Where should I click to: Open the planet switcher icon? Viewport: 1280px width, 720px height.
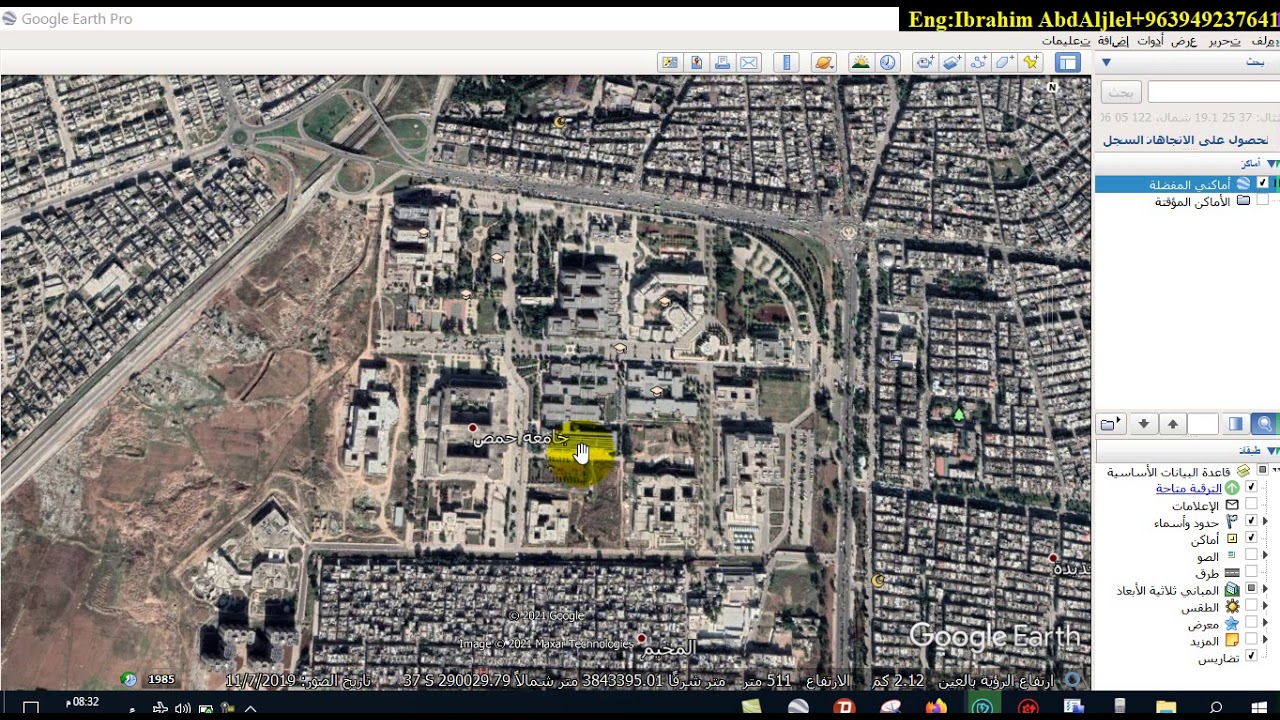[823, 62]
